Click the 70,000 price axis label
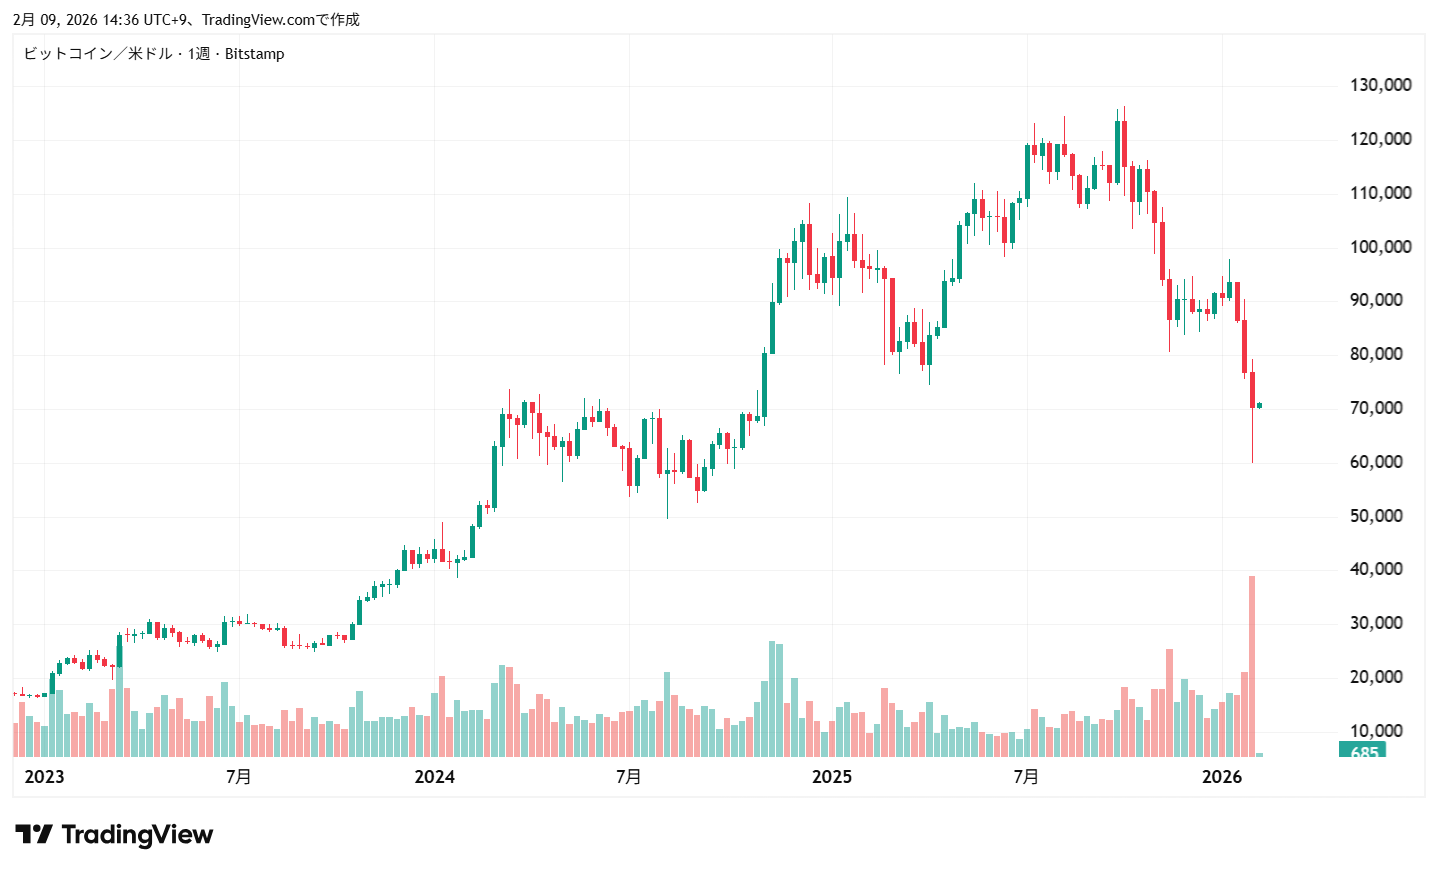 click(1376, 408)
